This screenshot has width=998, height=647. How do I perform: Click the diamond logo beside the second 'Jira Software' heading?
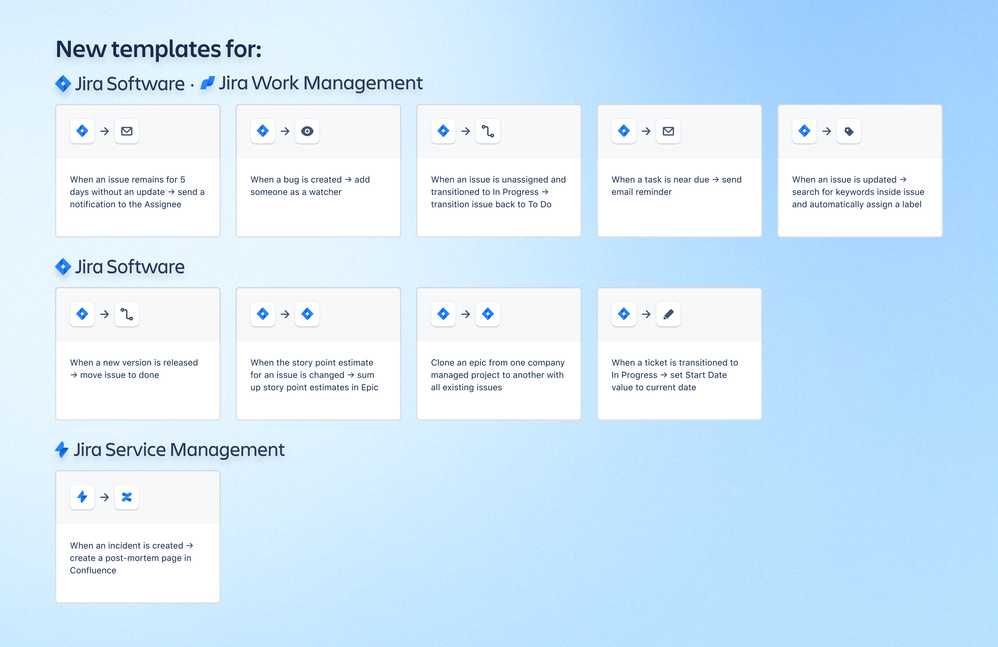coord(63,267)
